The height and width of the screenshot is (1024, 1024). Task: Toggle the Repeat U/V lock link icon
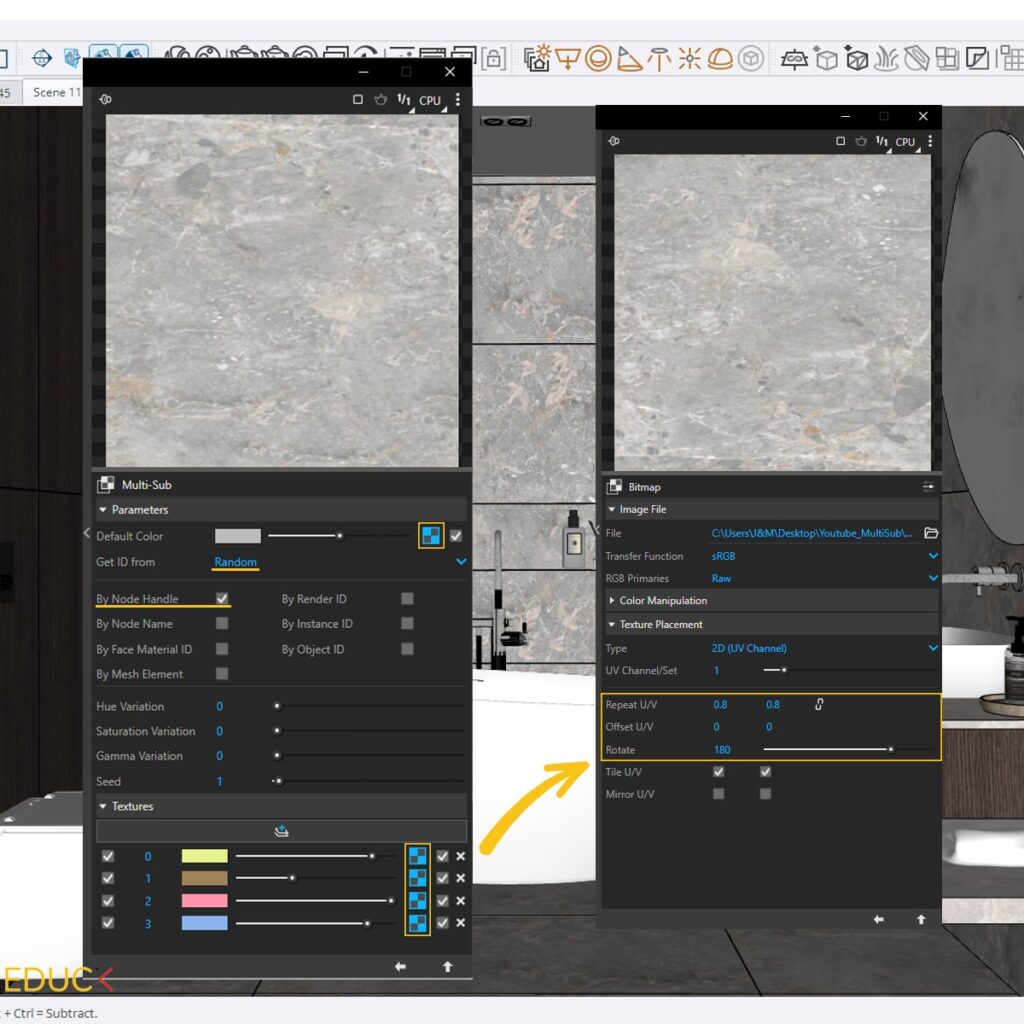tap(819, 705)
